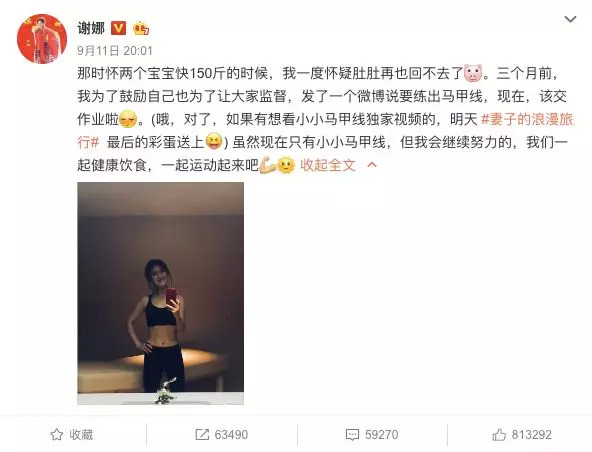The height and width of the screenshot is (452, 592).
Task: Click the 收藏 label to bookmark
Action: click(81, 435)
